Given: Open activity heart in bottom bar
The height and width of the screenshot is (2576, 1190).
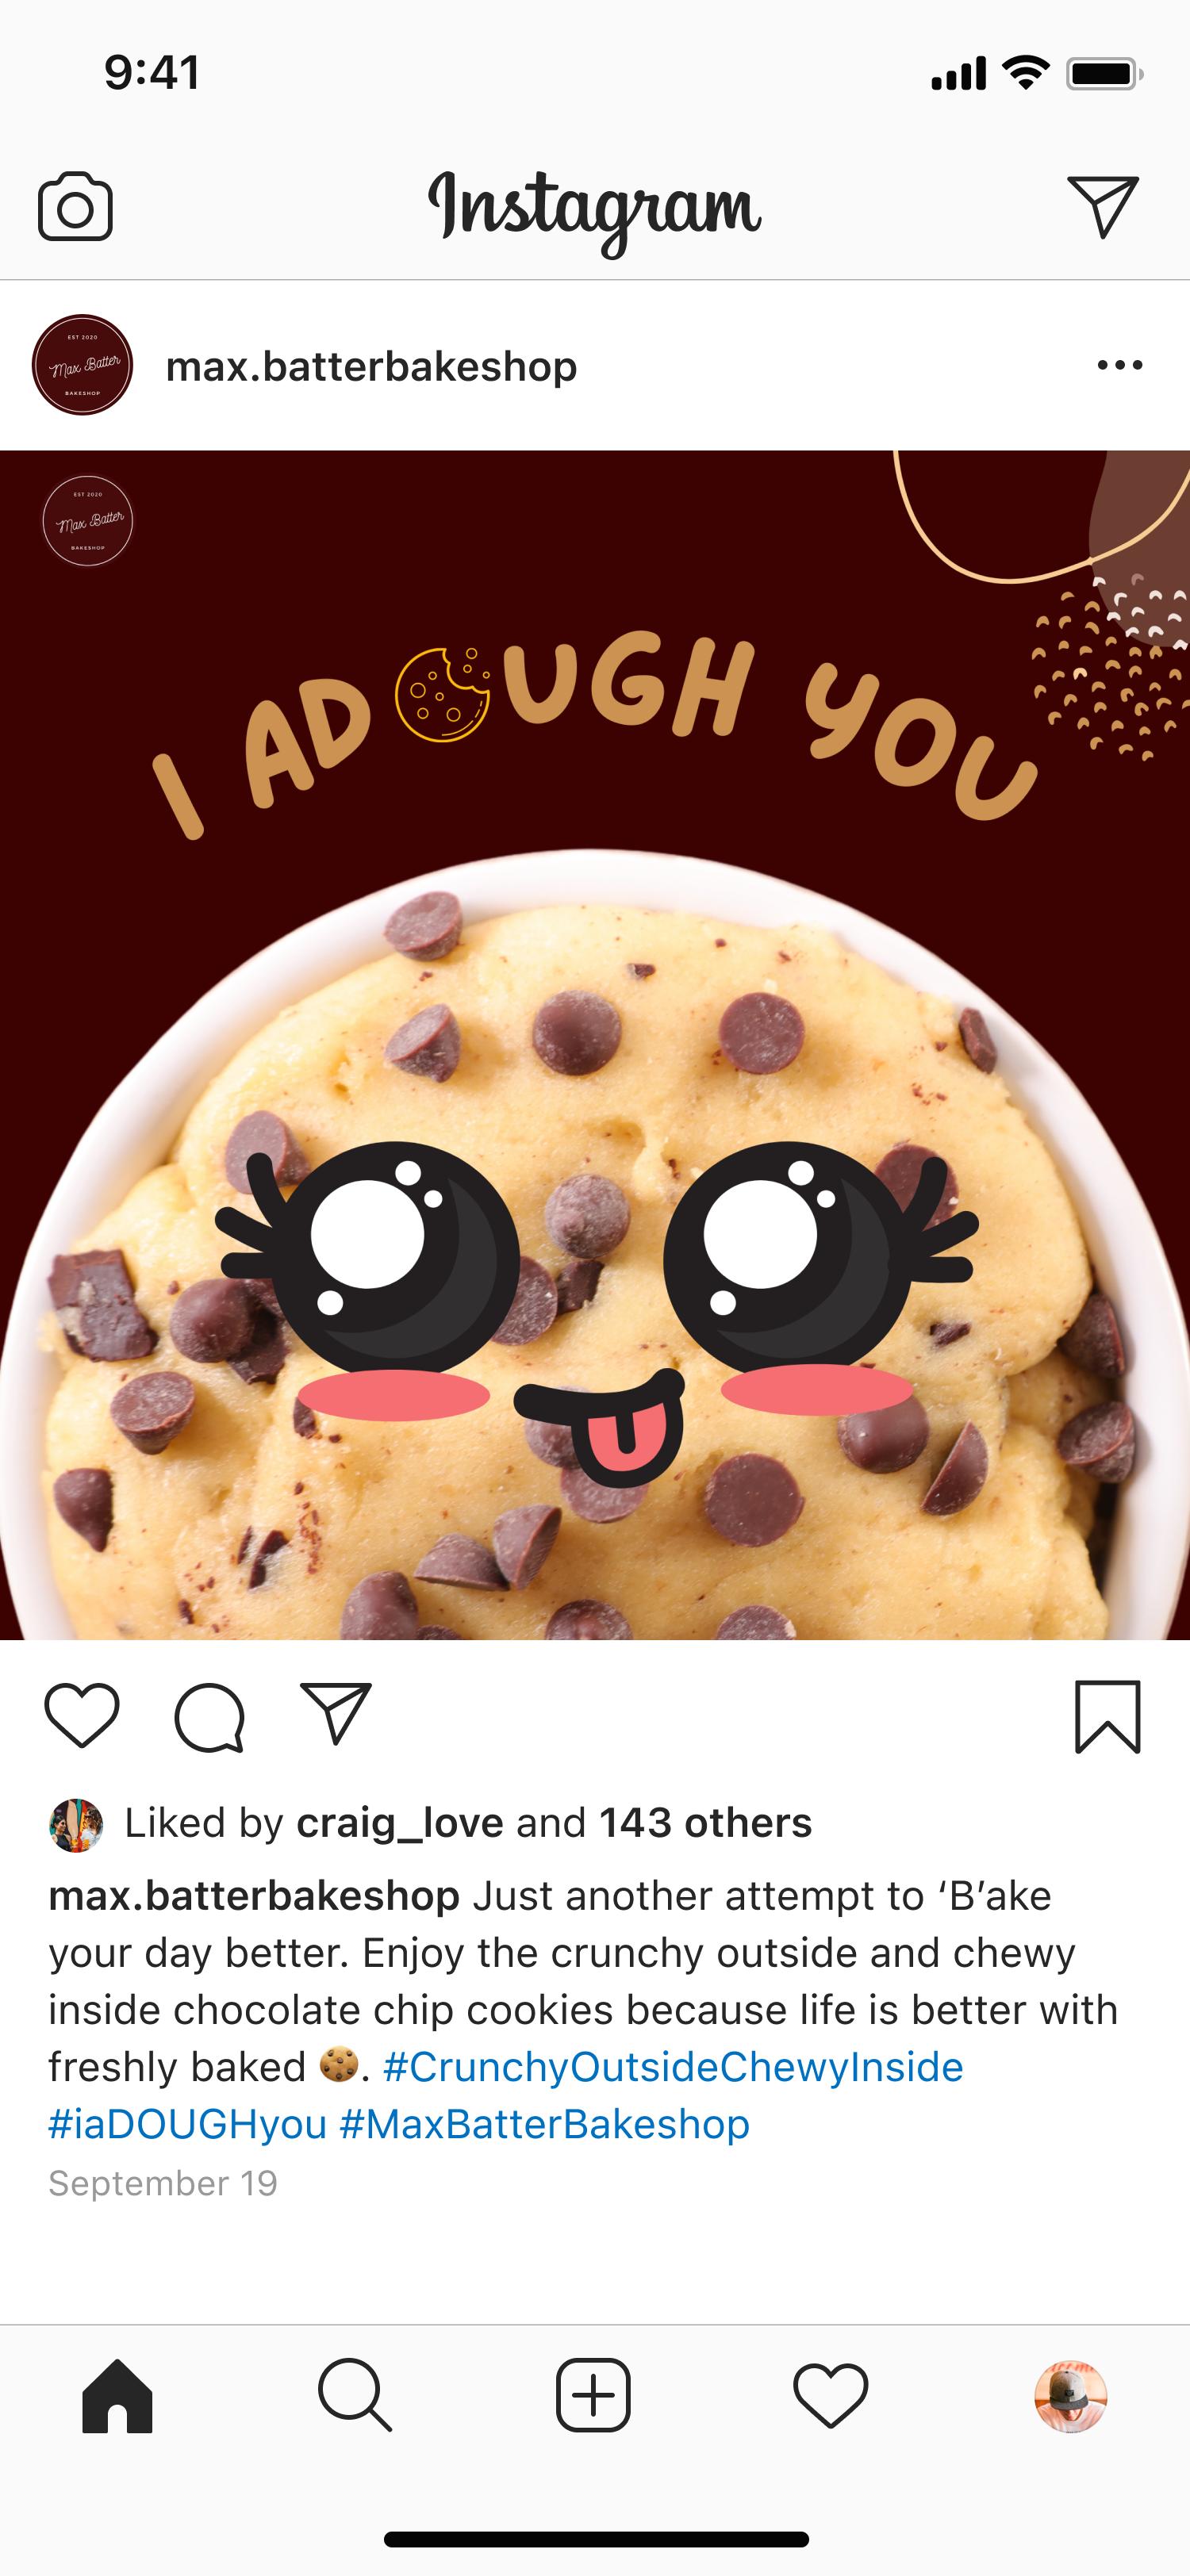Looking at the screenshot, I should 830,2396.
